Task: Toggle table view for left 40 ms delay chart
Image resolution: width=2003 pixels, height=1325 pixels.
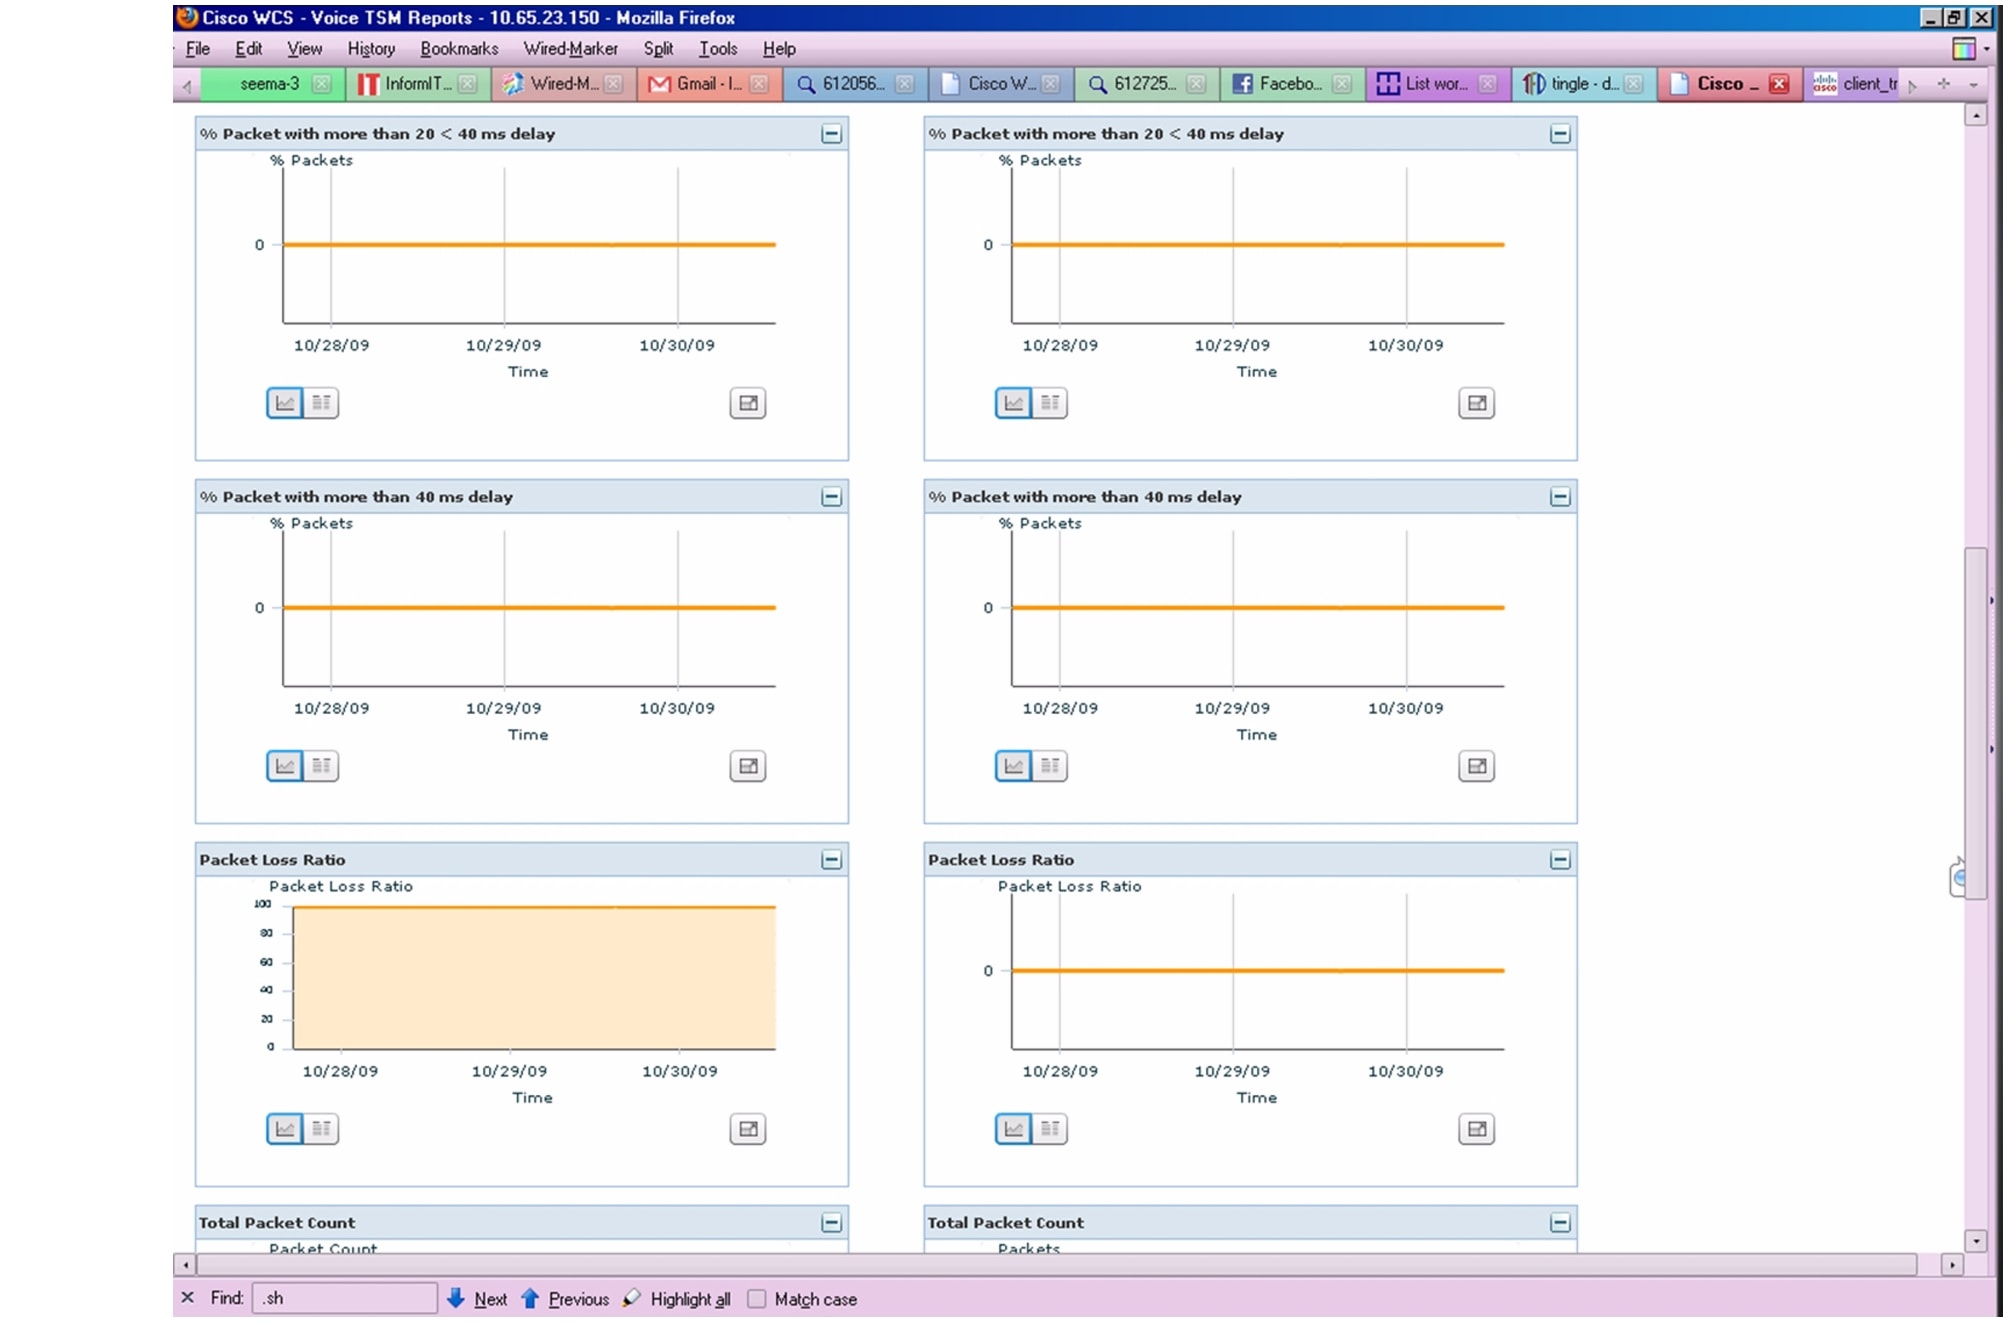Action: 322,766
